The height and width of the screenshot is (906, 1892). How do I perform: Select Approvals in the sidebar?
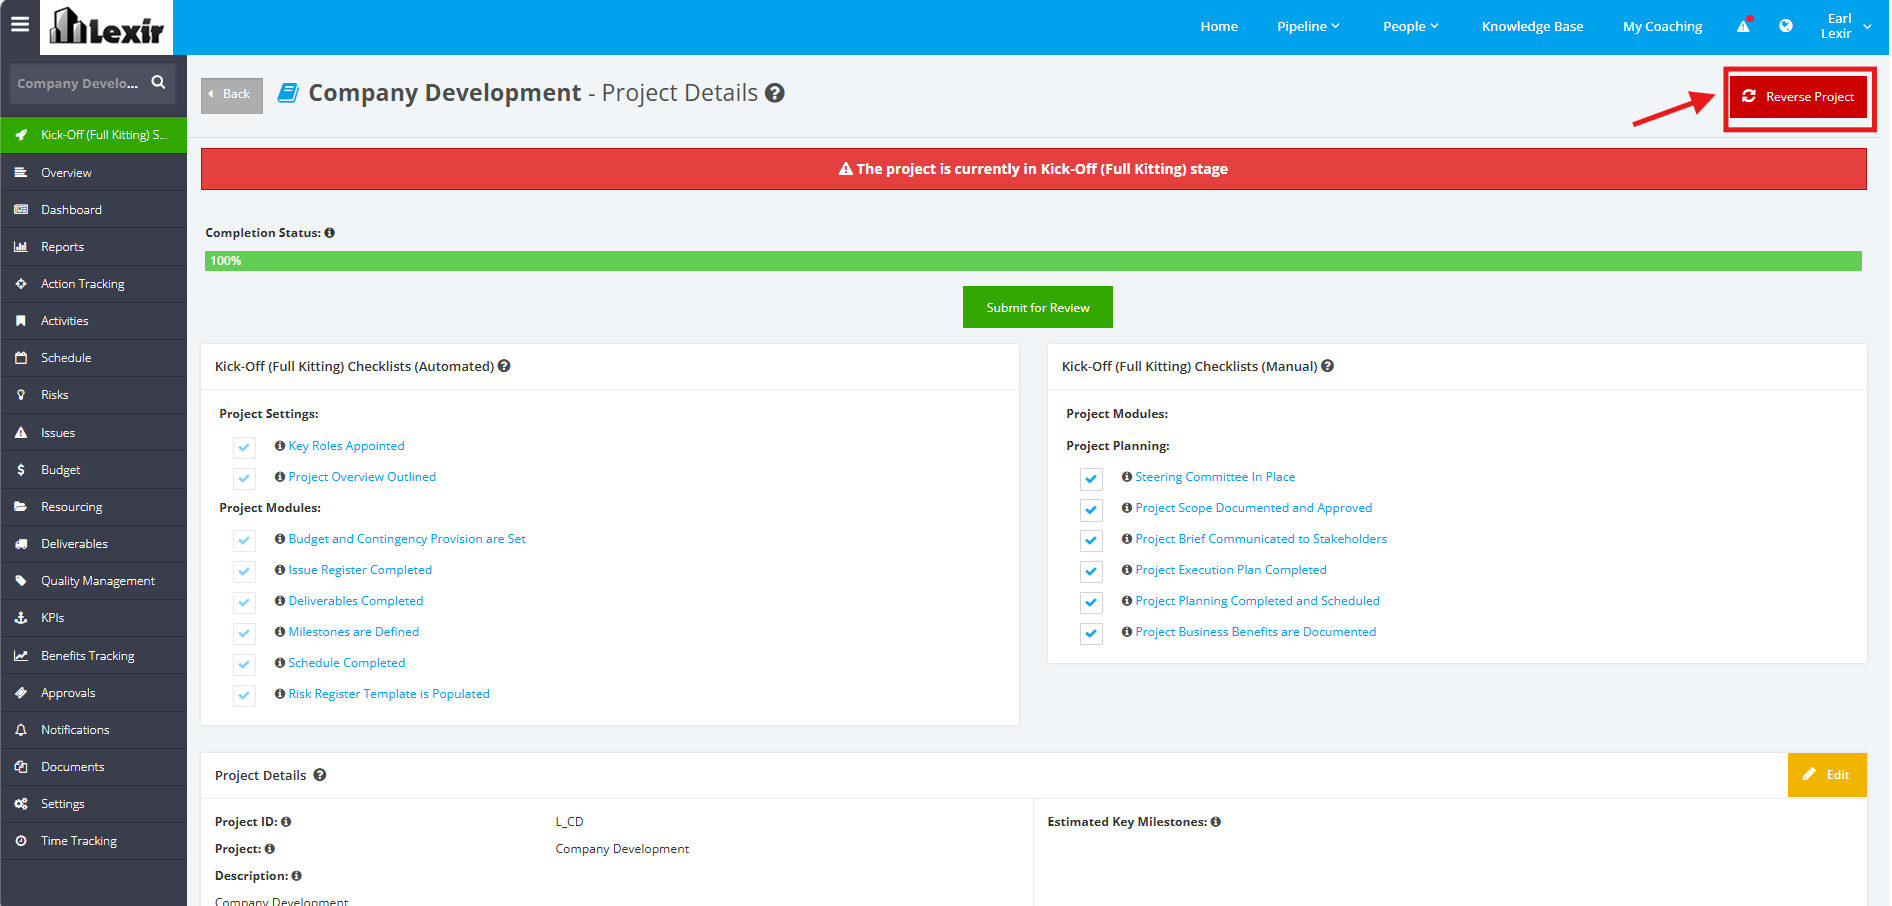pos(93,693)
